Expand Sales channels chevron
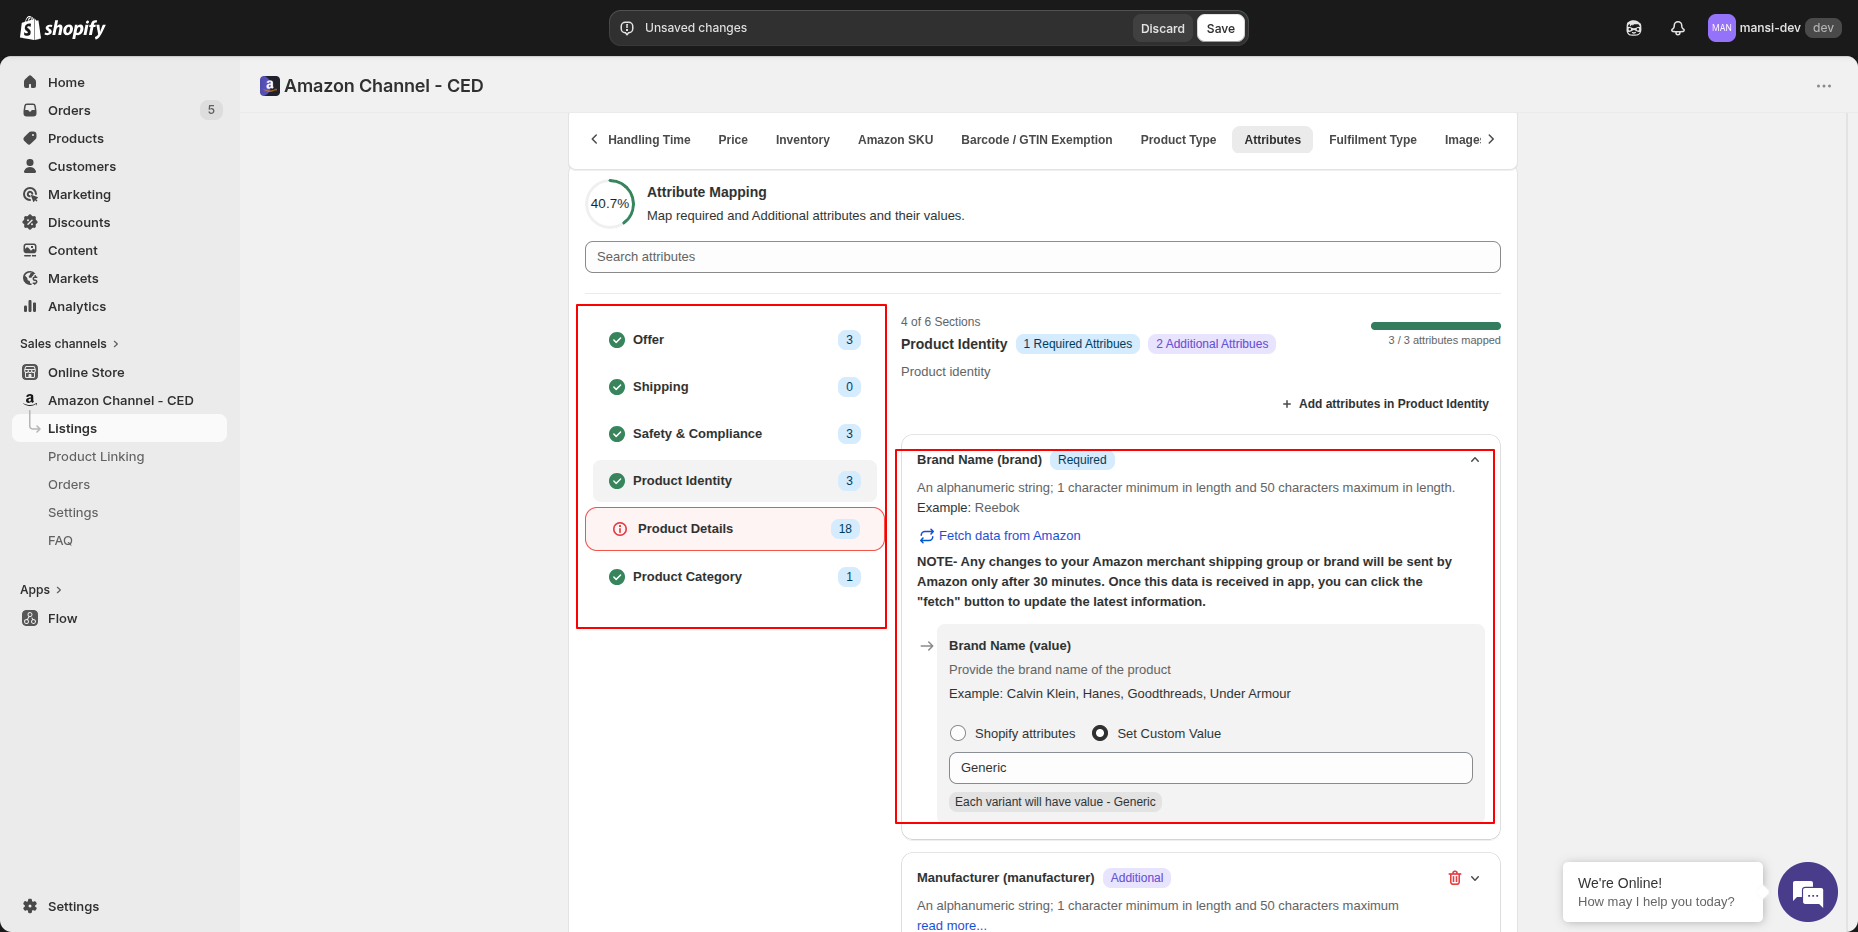The image size is (1858, 932). click(116, 344)
